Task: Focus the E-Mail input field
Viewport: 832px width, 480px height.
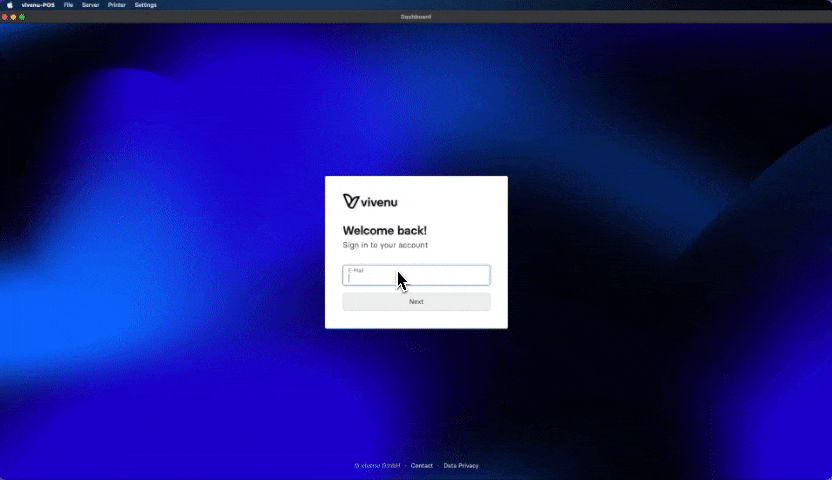Action: pyautogui.click(x=416, y=277)
